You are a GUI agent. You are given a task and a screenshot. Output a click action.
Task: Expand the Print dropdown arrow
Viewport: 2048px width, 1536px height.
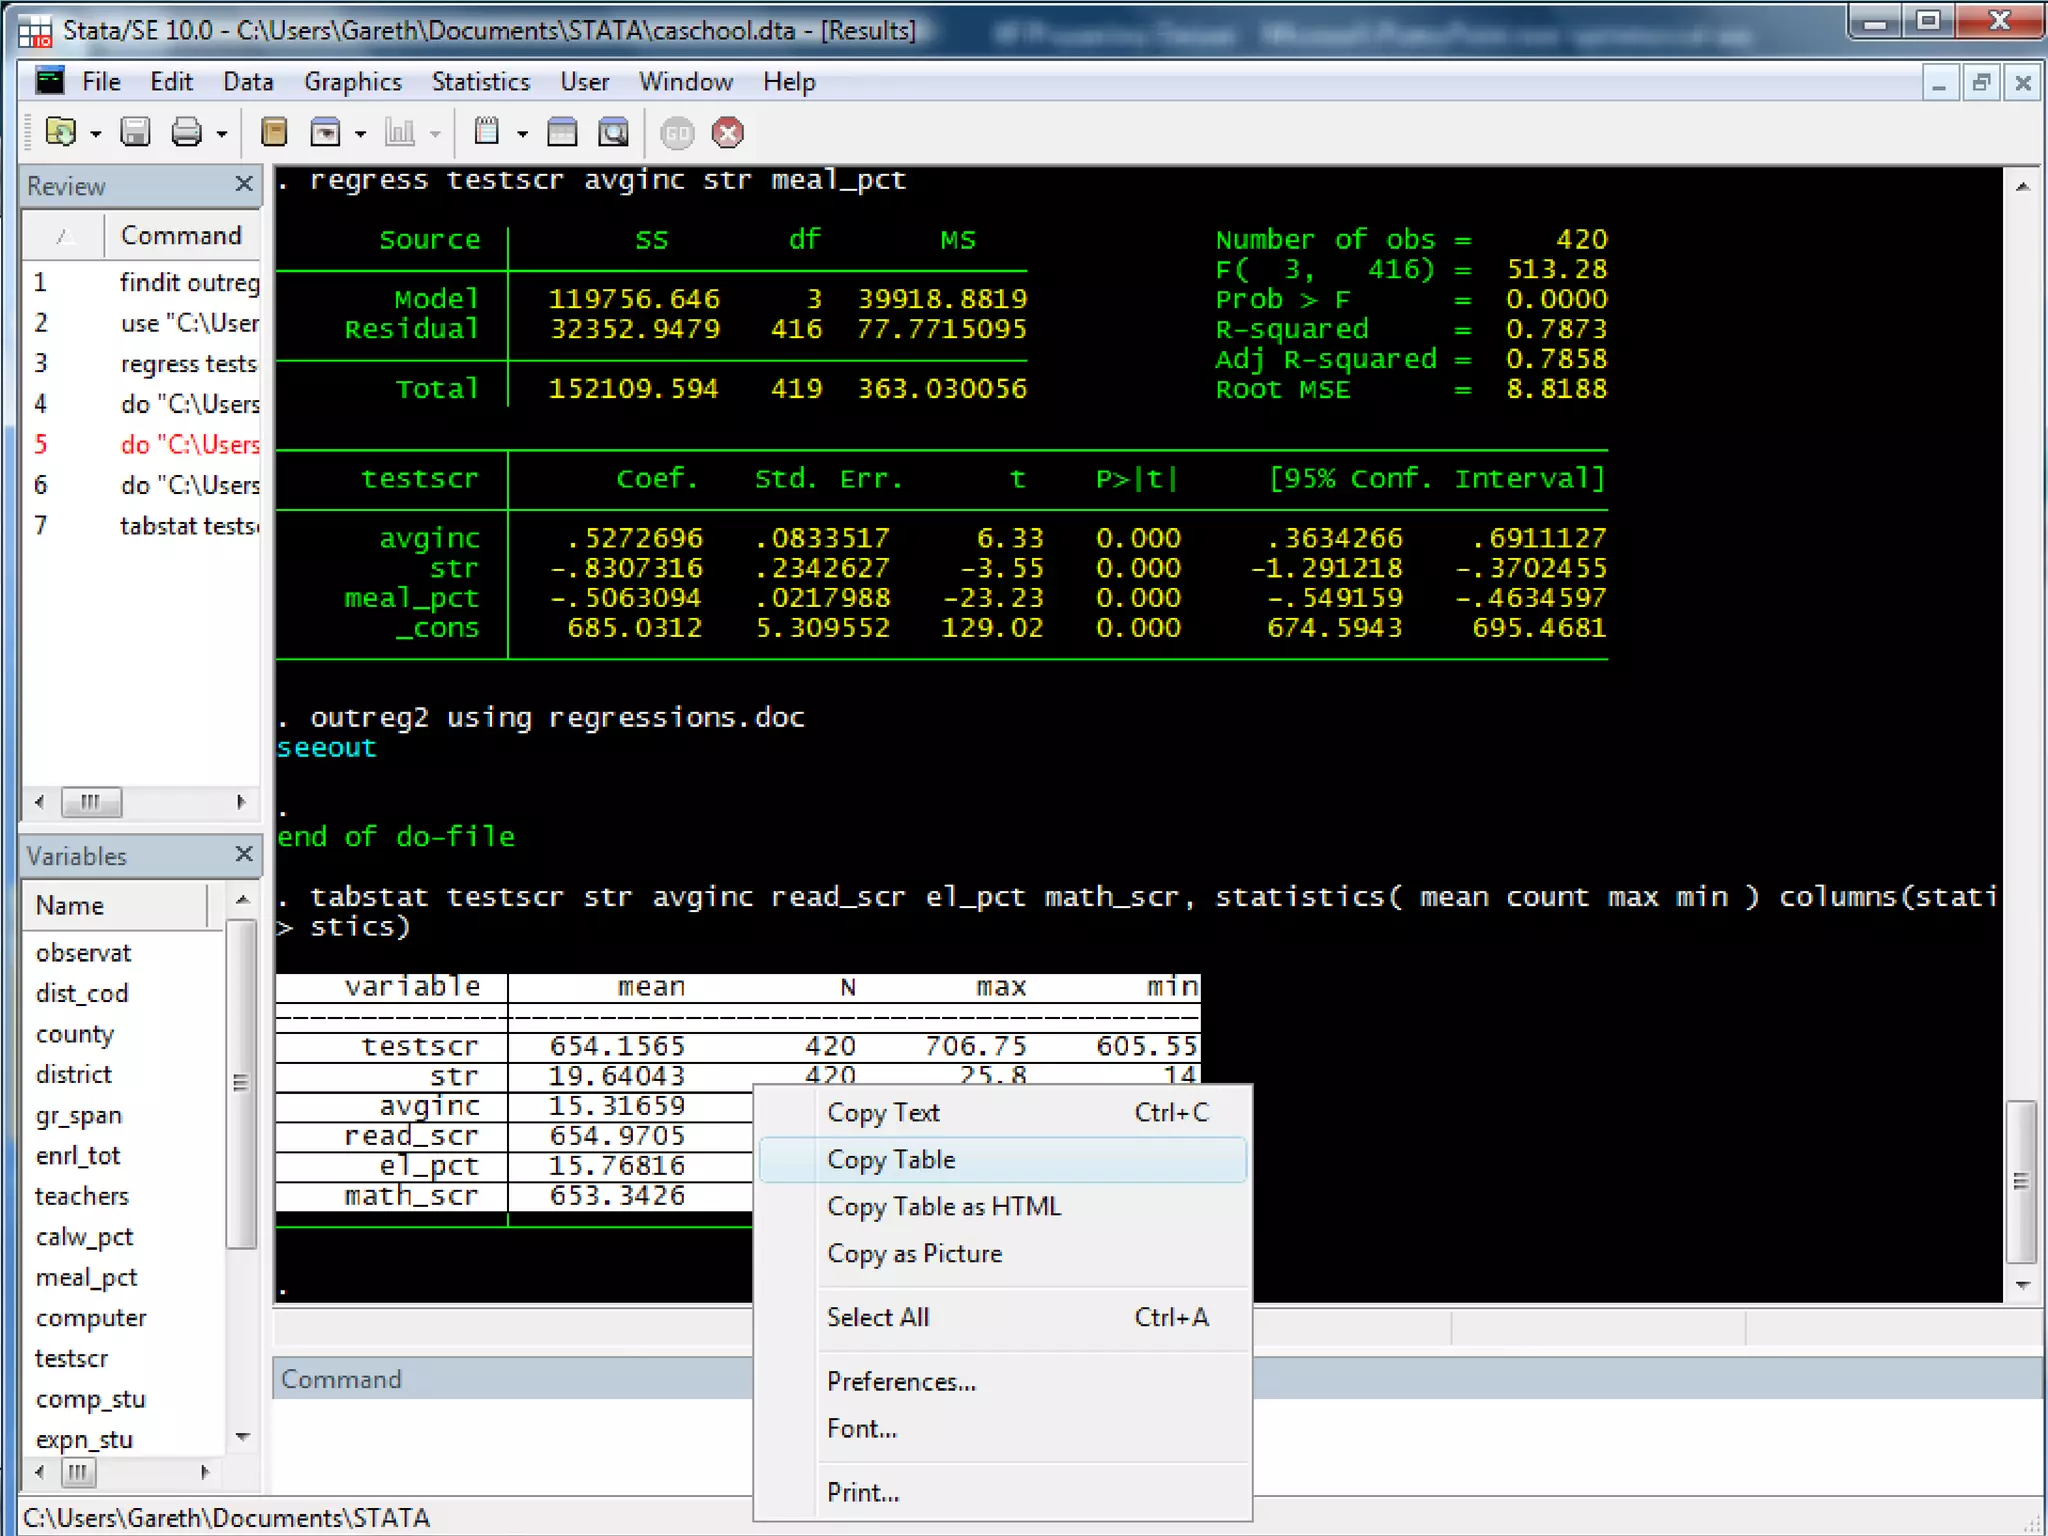click(x=222, y=134)
